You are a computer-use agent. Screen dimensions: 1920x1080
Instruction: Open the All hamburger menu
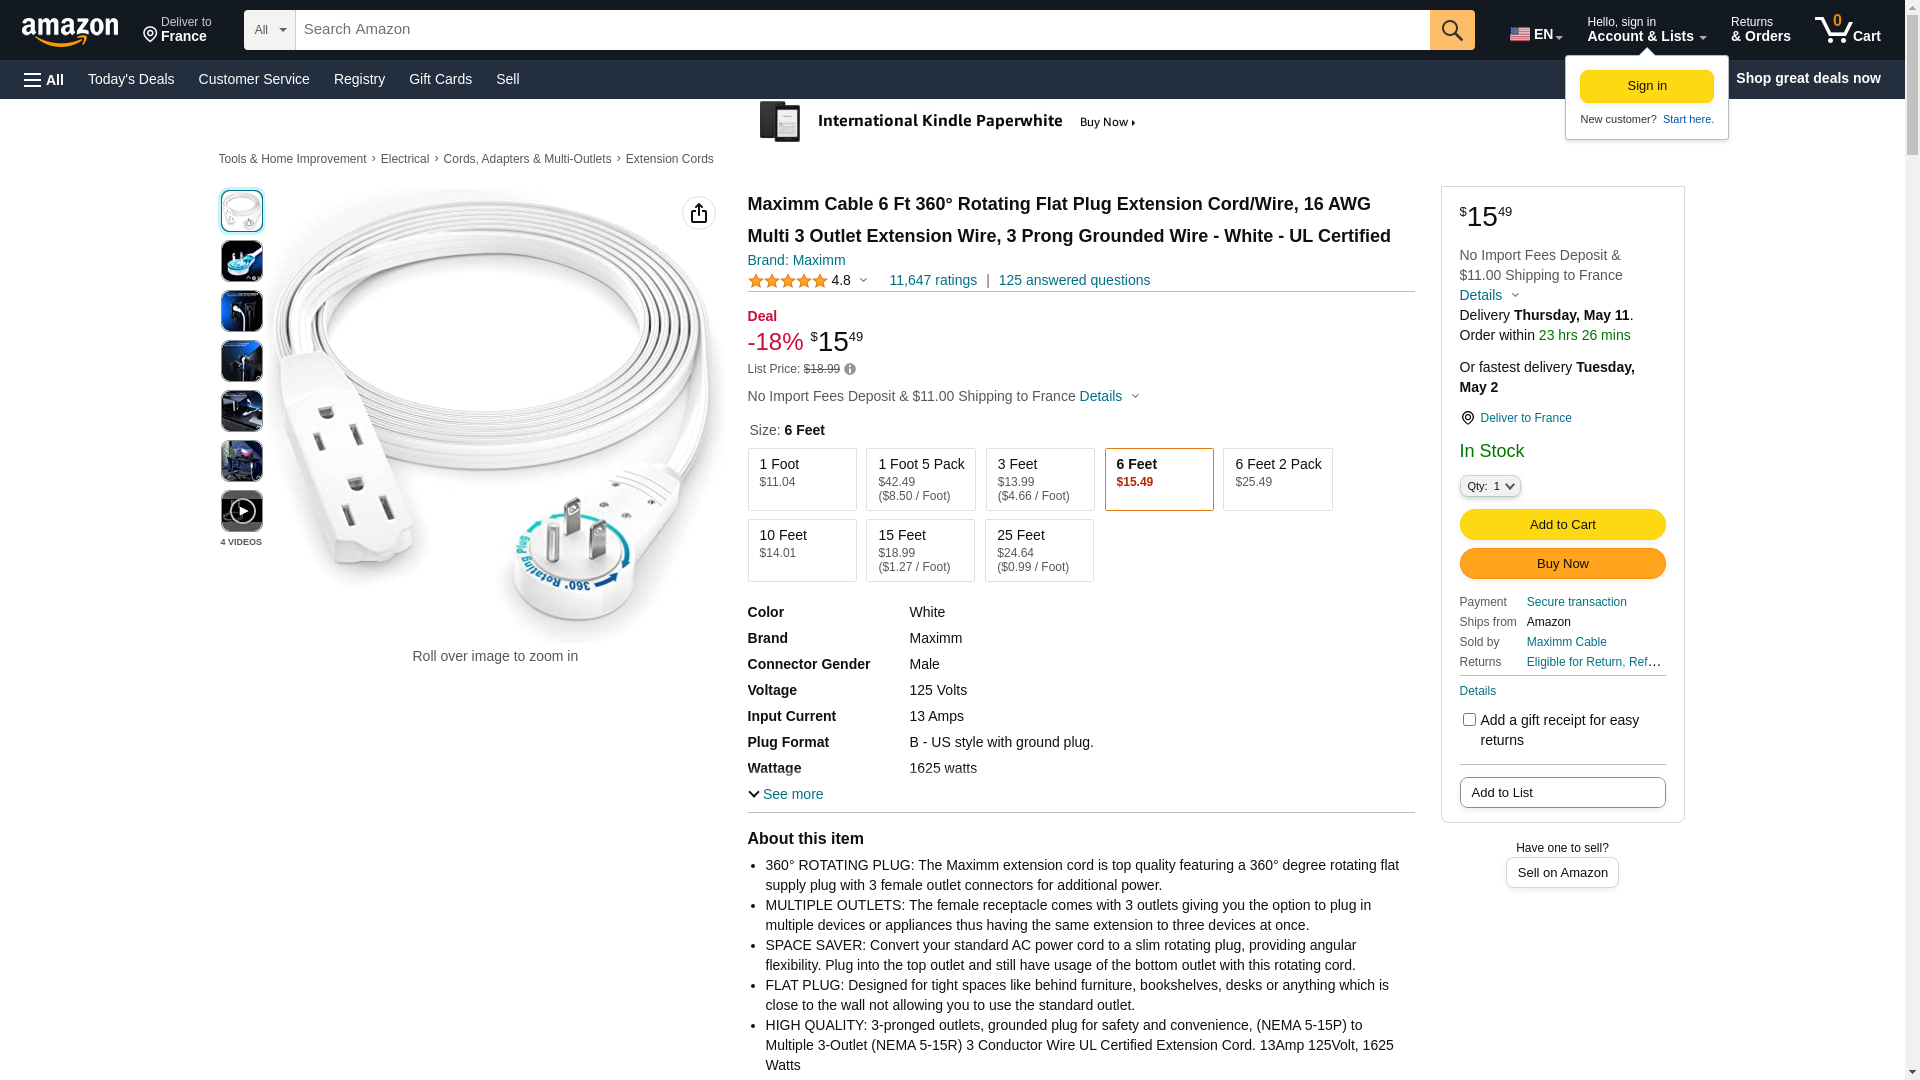(x=44, y=79)
